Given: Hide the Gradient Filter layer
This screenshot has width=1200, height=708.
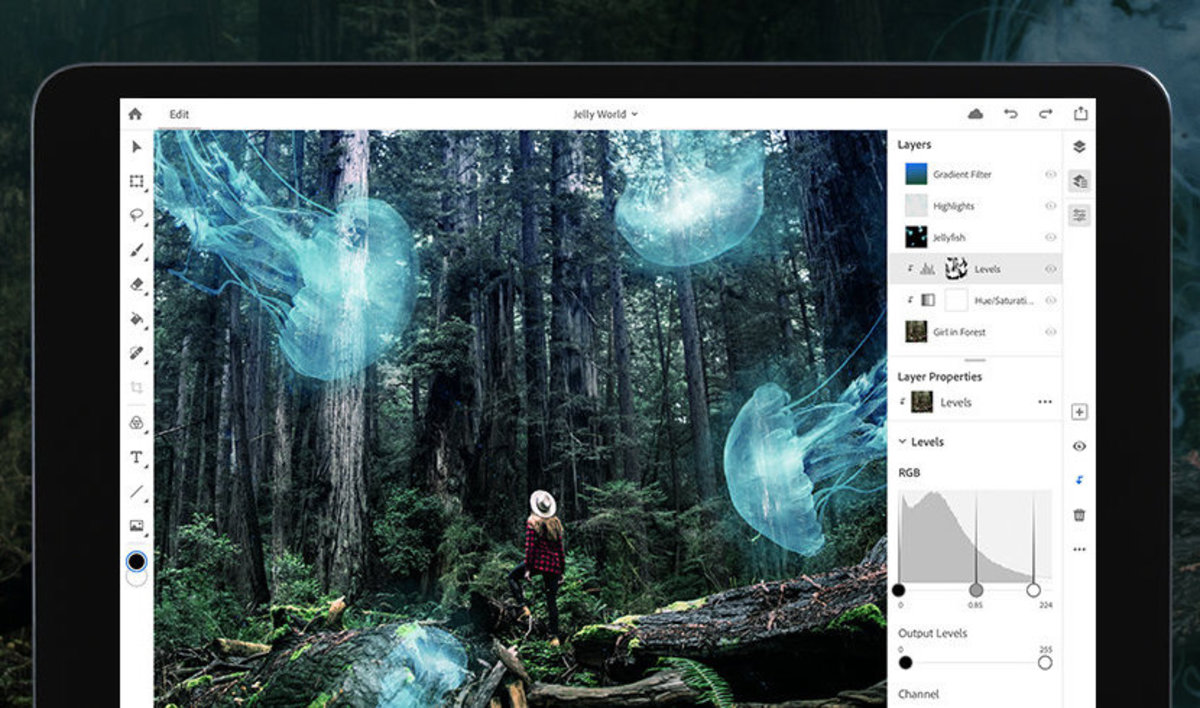Looking at the screenshot, I should (1051, 174).
